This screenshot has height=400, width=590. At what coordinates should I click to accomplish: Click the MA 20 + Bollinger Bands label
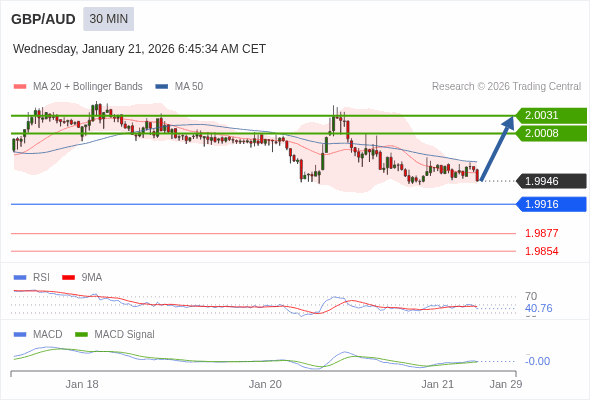pyautogui.click(x=88, y=87)
